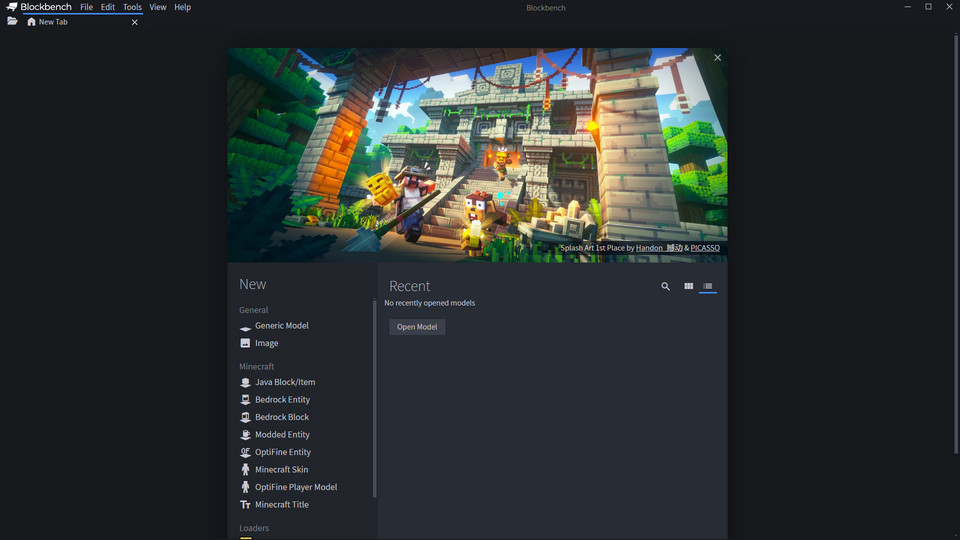This screenshot has height=540, width=960.
Task: Click the 'No recently opened models' text
Action: 430,303
